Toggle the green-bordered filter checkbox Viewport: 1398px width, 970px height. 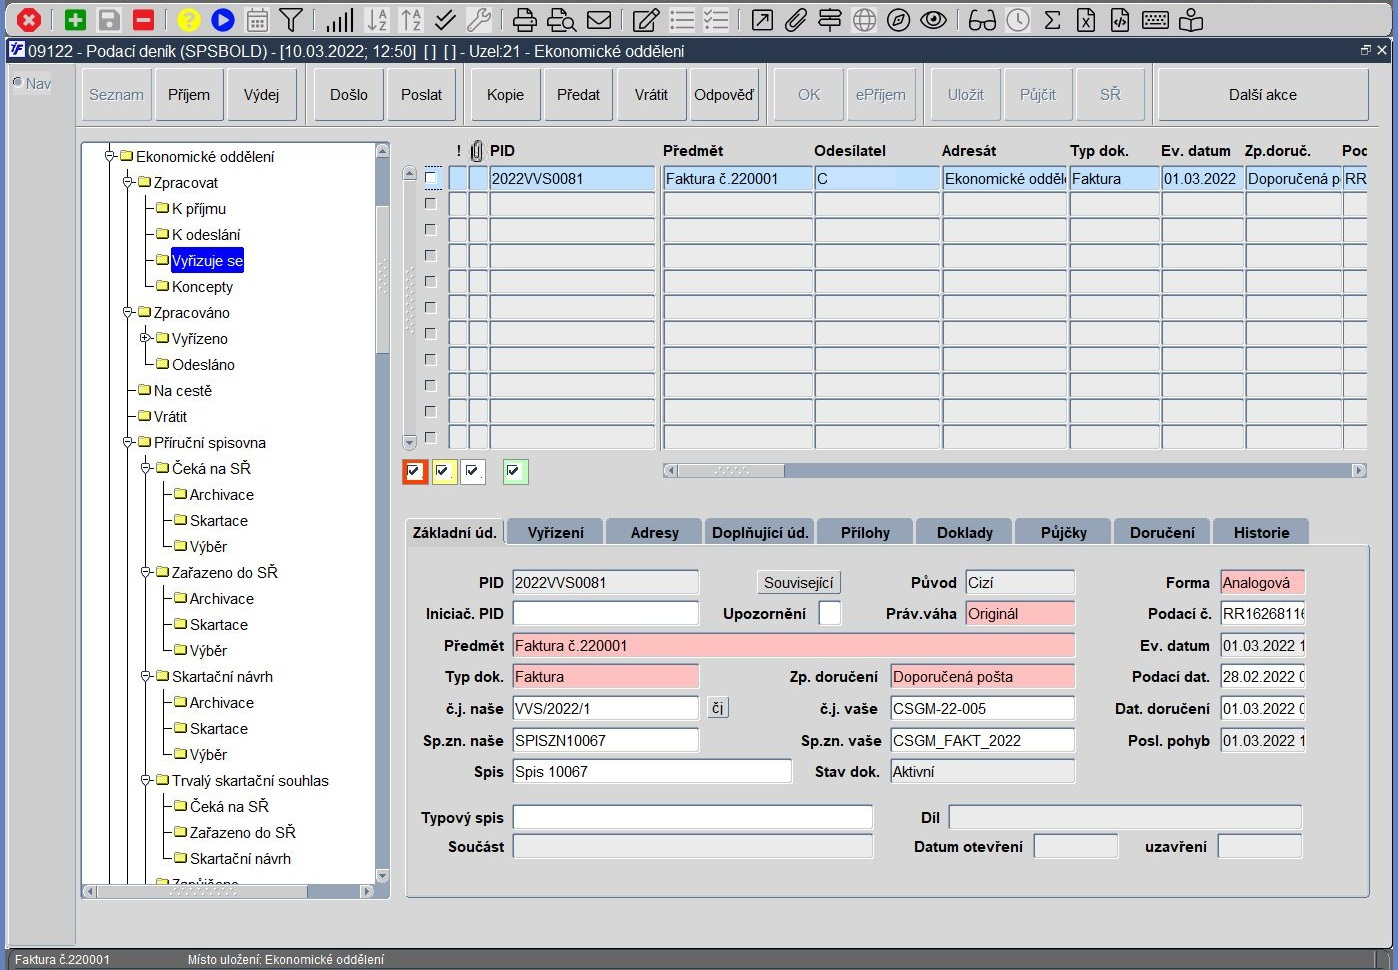(514, 472)
